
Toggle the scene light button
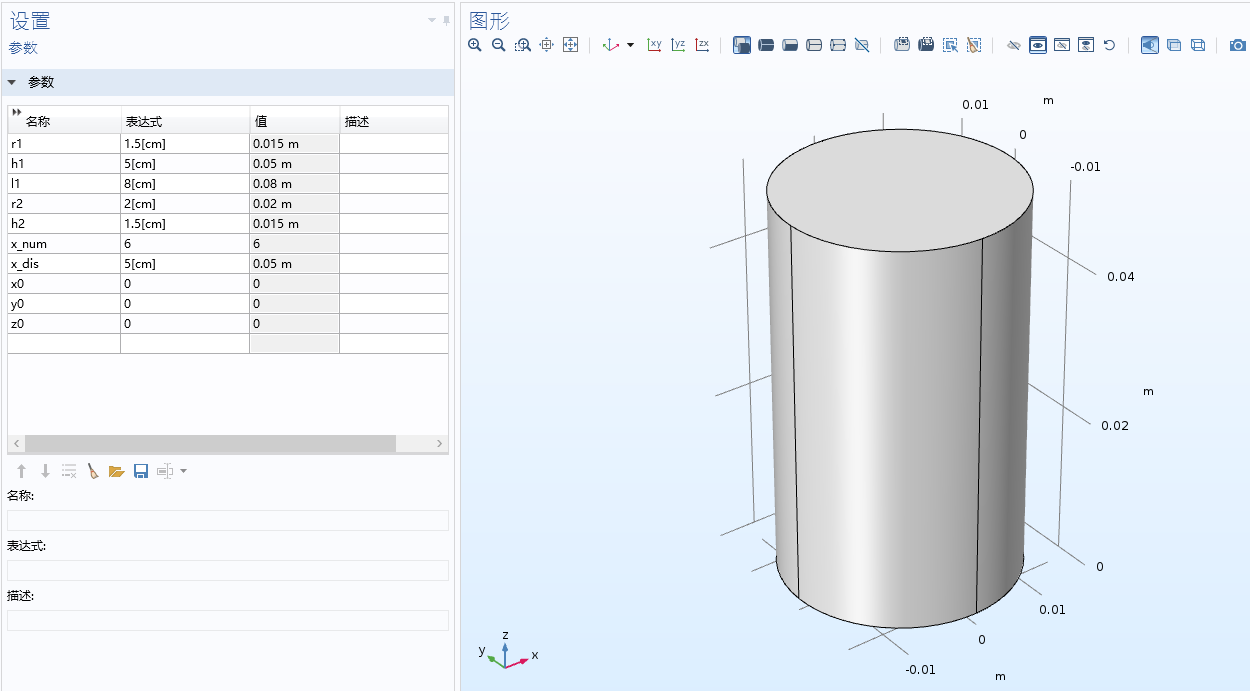1150,45
